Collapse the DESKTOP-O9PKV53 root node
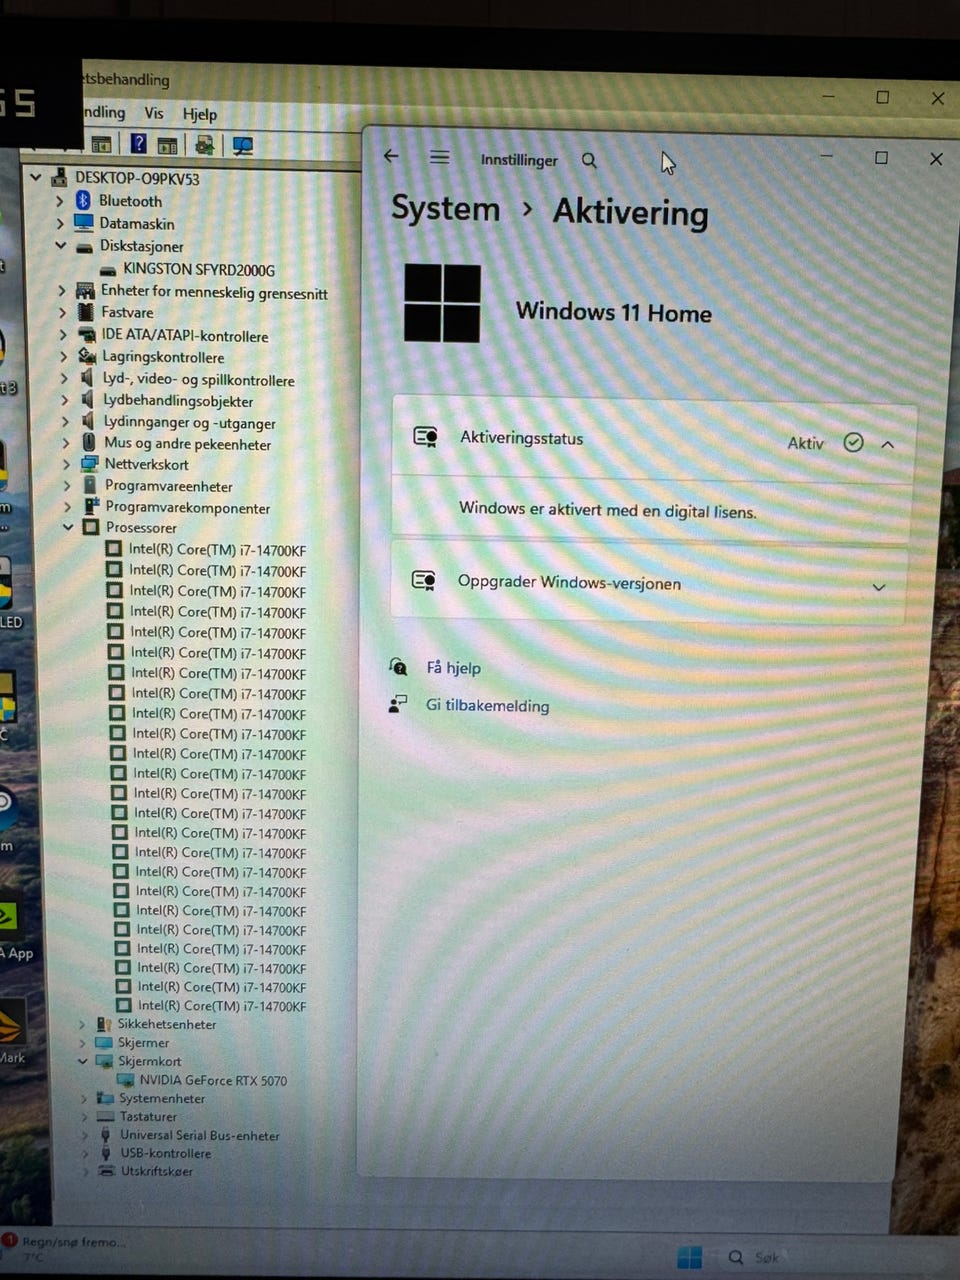 [x=36, y=177]
